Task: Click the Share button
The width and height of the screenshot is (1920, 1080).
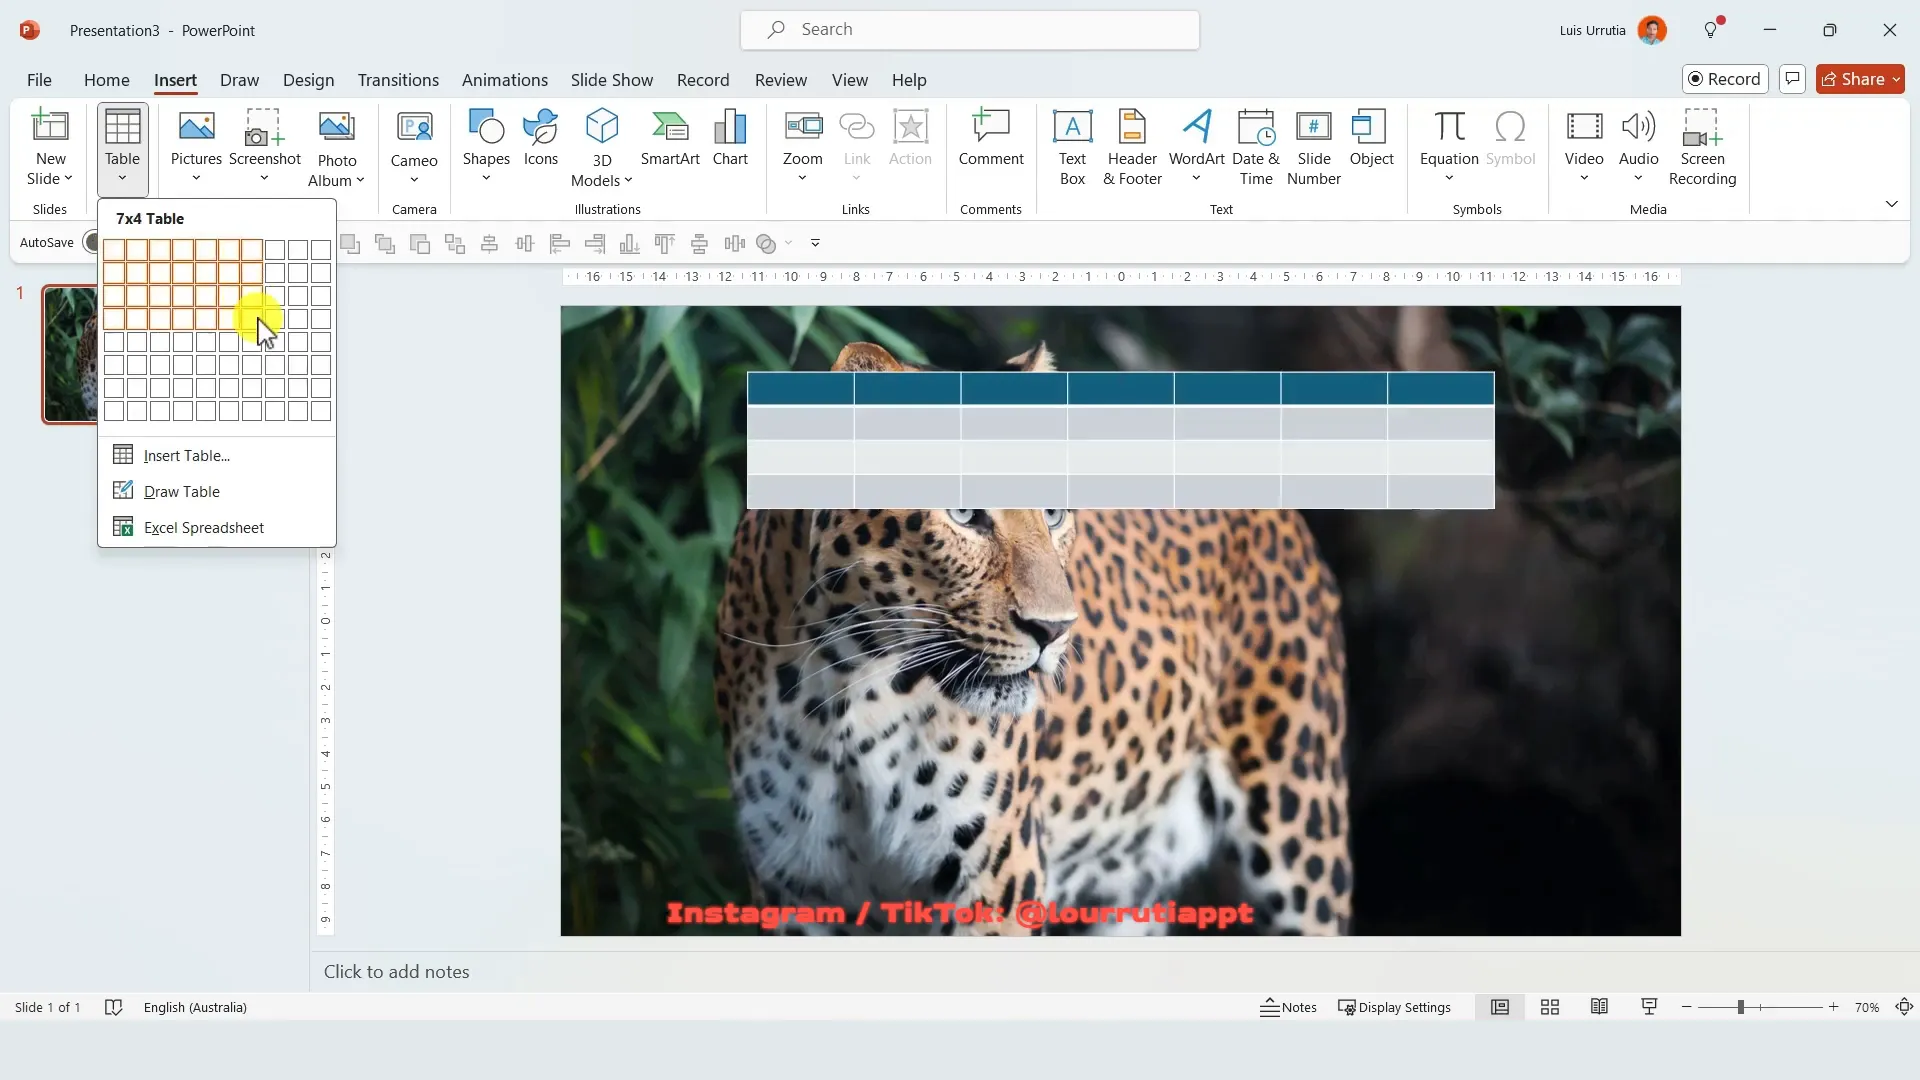Action: click(x=1860, y=79)
